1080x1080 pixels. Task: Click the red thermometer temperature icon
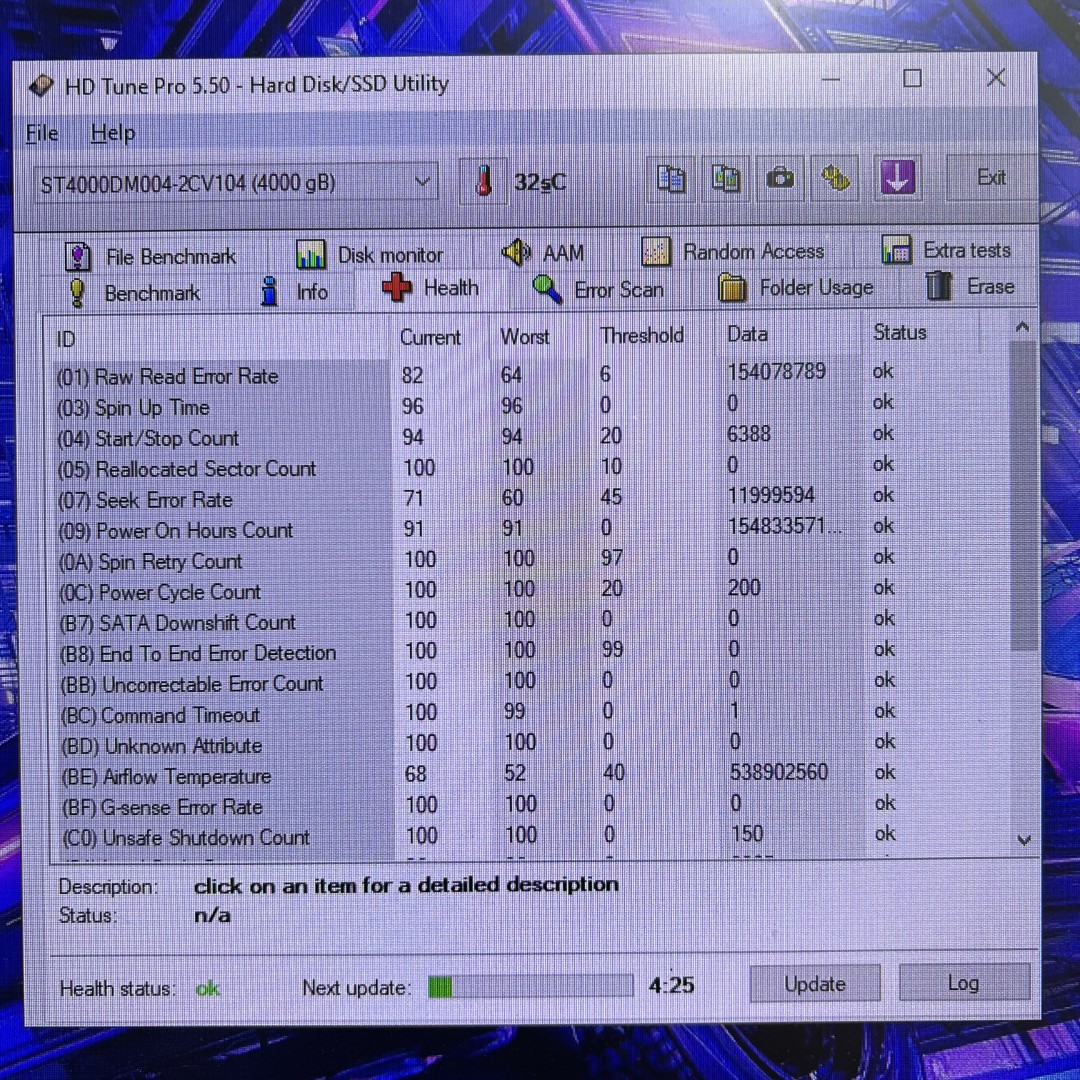[485, 182]
